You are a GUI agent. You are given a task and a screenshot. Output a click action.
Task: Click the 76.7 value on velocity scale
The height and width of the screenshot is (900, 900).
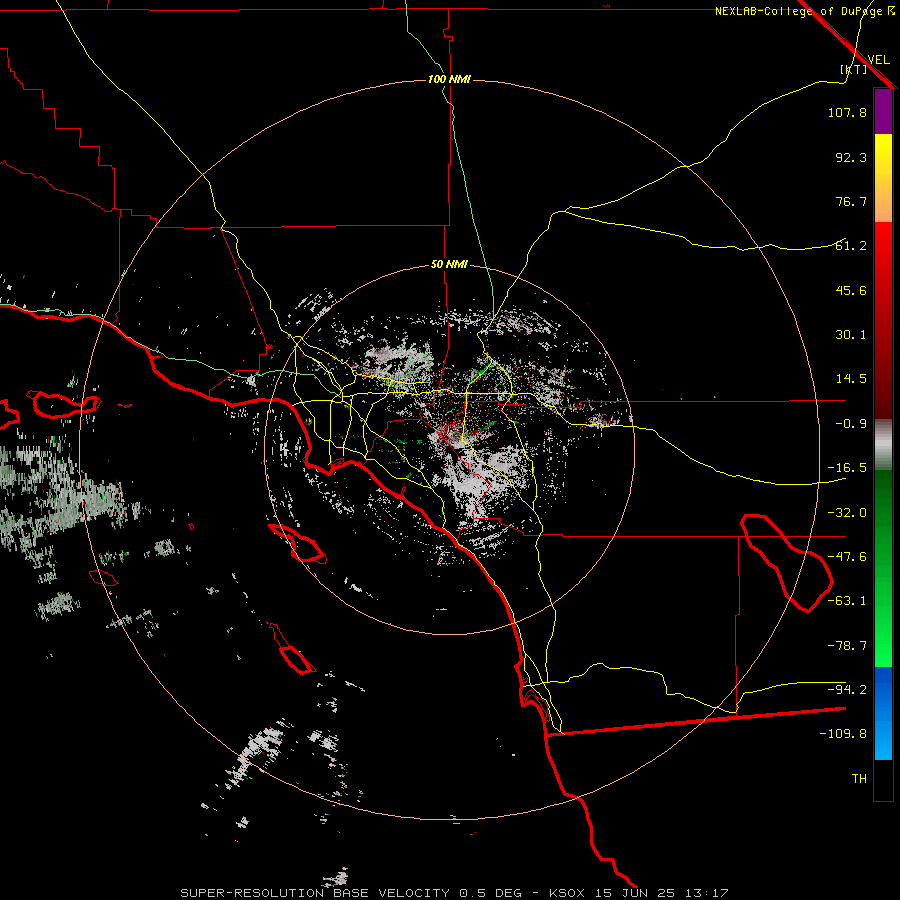(x=851, y=201)
